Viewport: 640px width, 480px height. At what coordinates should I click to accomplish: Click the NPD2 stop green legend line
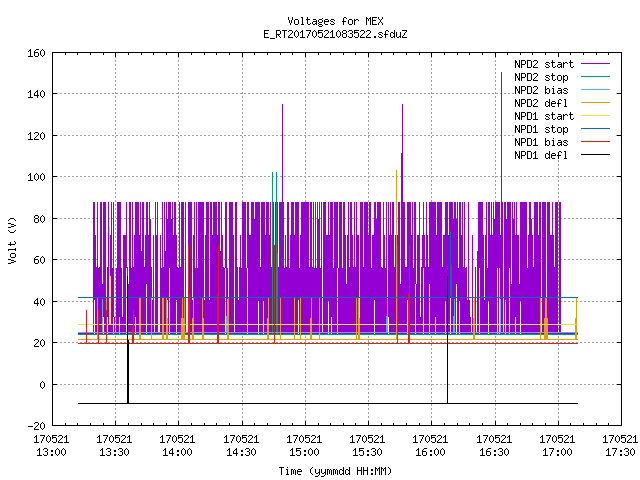[x=595, y=77]
